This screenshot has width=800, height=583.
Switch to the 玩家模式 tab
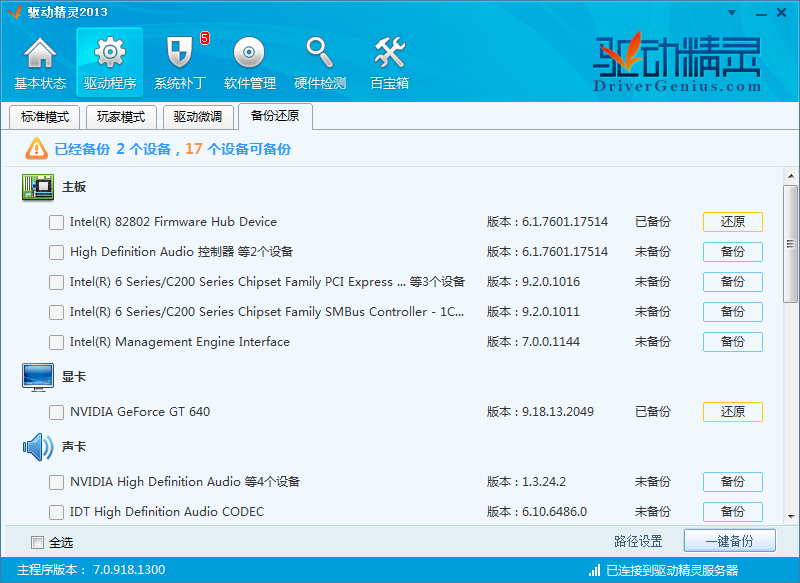(121, 117)
